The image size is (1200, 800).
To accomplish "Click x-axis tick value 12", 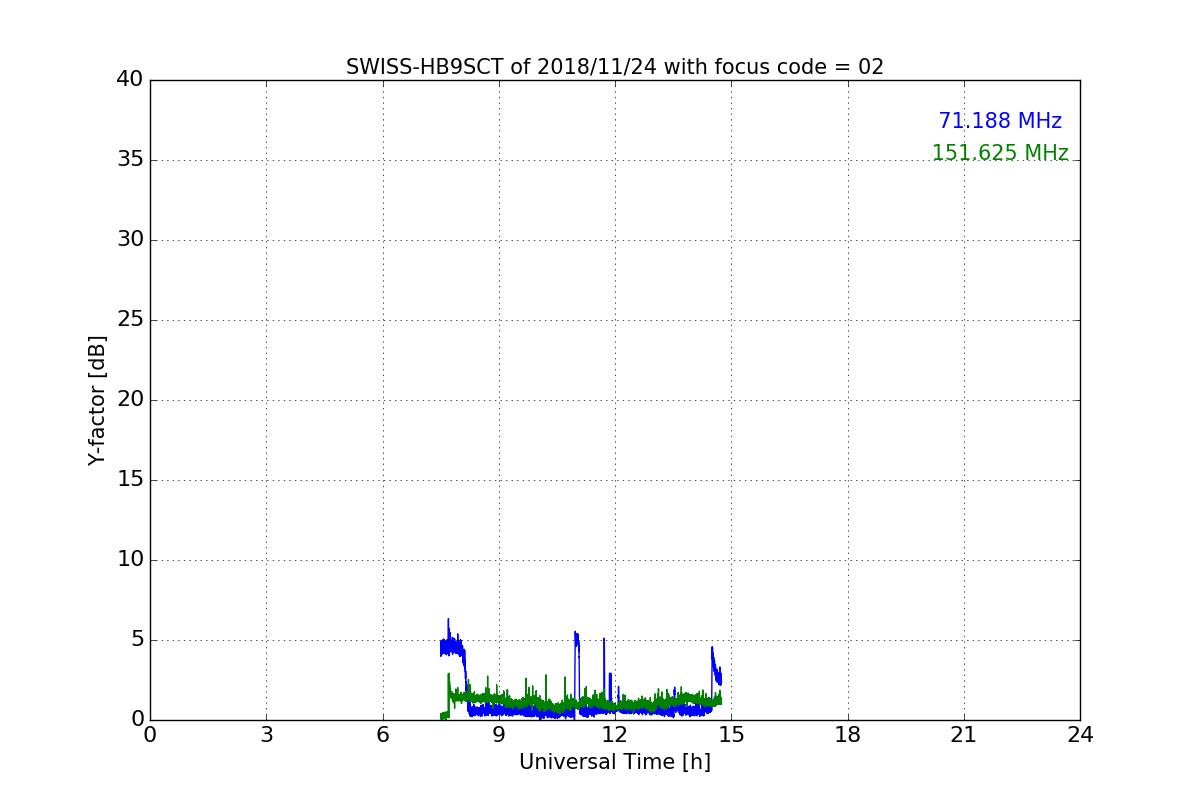I will (x=615, y=735).
